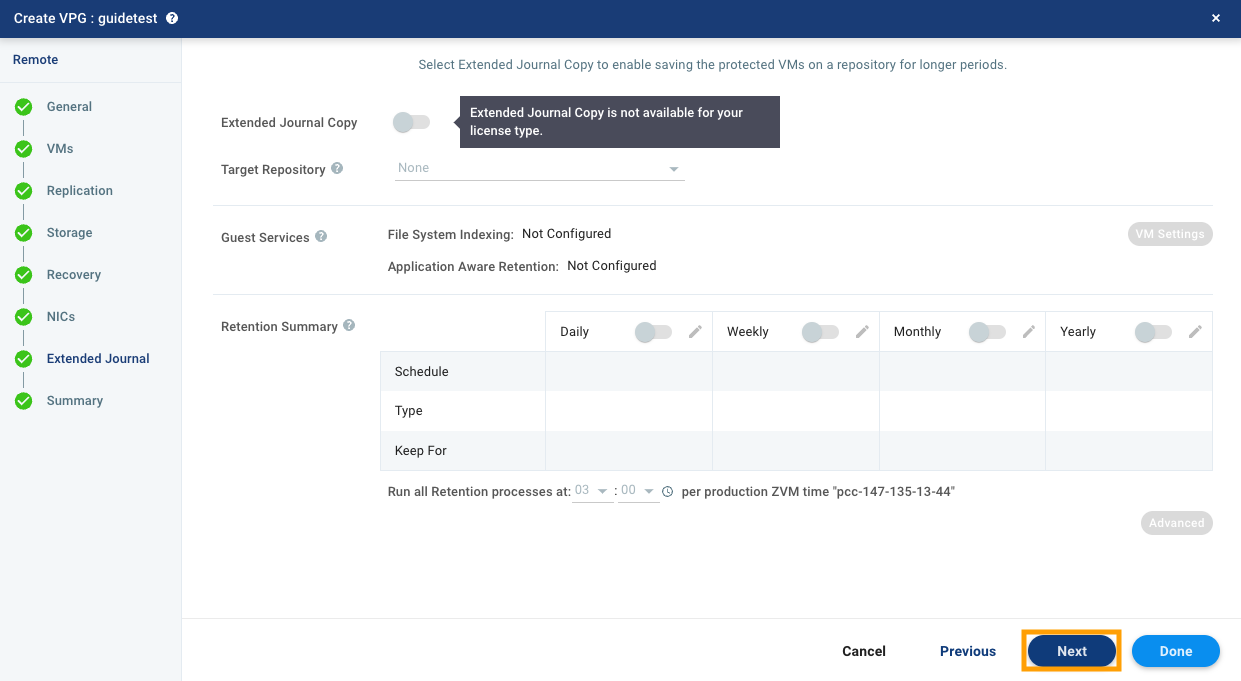Image resolution: width=1241 pixels, height=681 pixels.
Task: Cancel the VPG creation
Action: (x=864, y=651)
